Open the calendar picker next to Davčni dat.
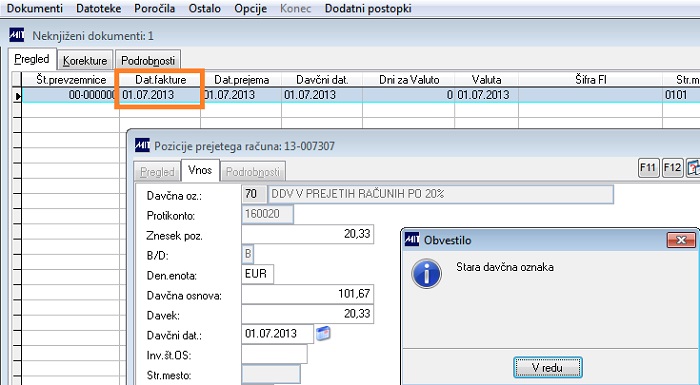700x385 pixels. (323, 333)
